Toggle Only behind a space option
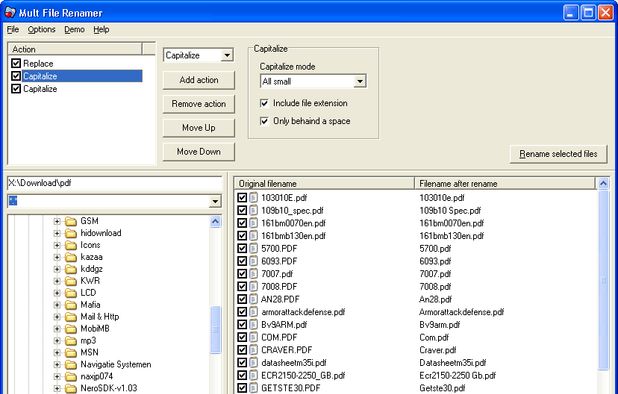This screenshot has width=618, height=394. point(264,121)
